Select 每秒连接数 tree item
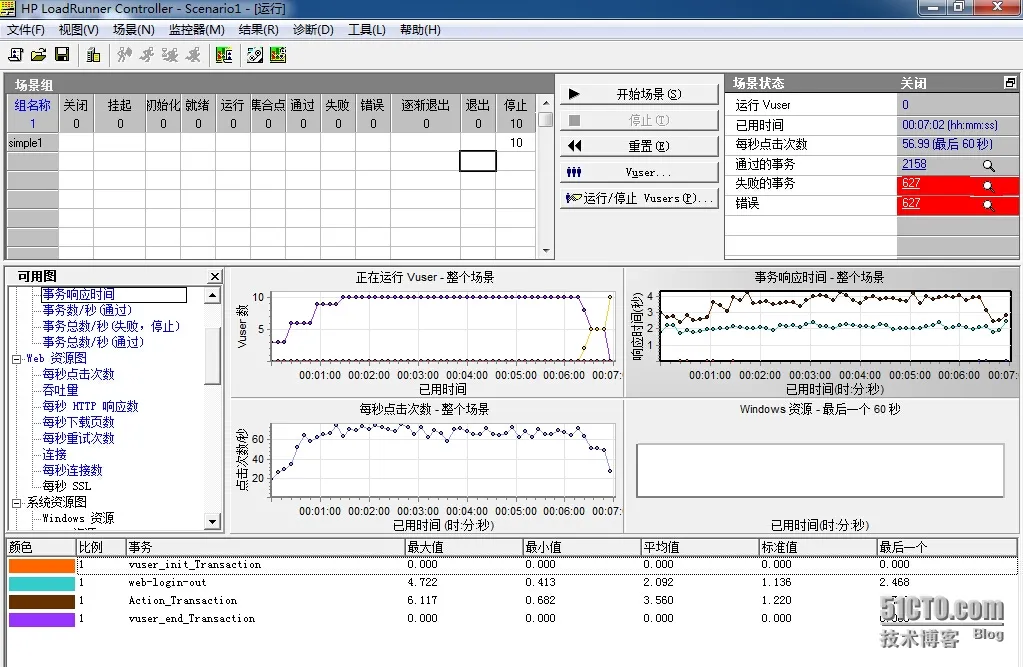 [x=72, y=470]
